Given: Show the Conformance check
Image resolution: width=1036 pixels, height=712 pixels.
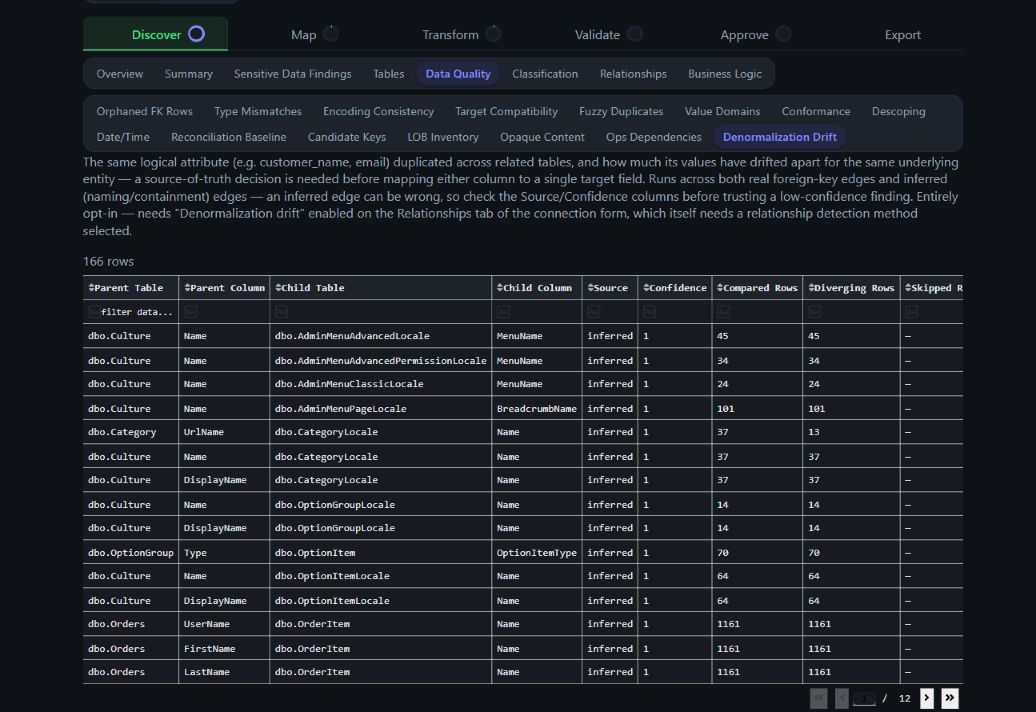Looking at the screenshot, I should (816, 112).
